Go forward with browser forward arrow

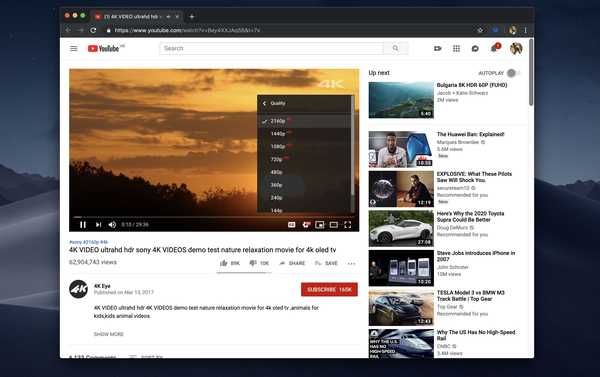[x=80, y=30]
